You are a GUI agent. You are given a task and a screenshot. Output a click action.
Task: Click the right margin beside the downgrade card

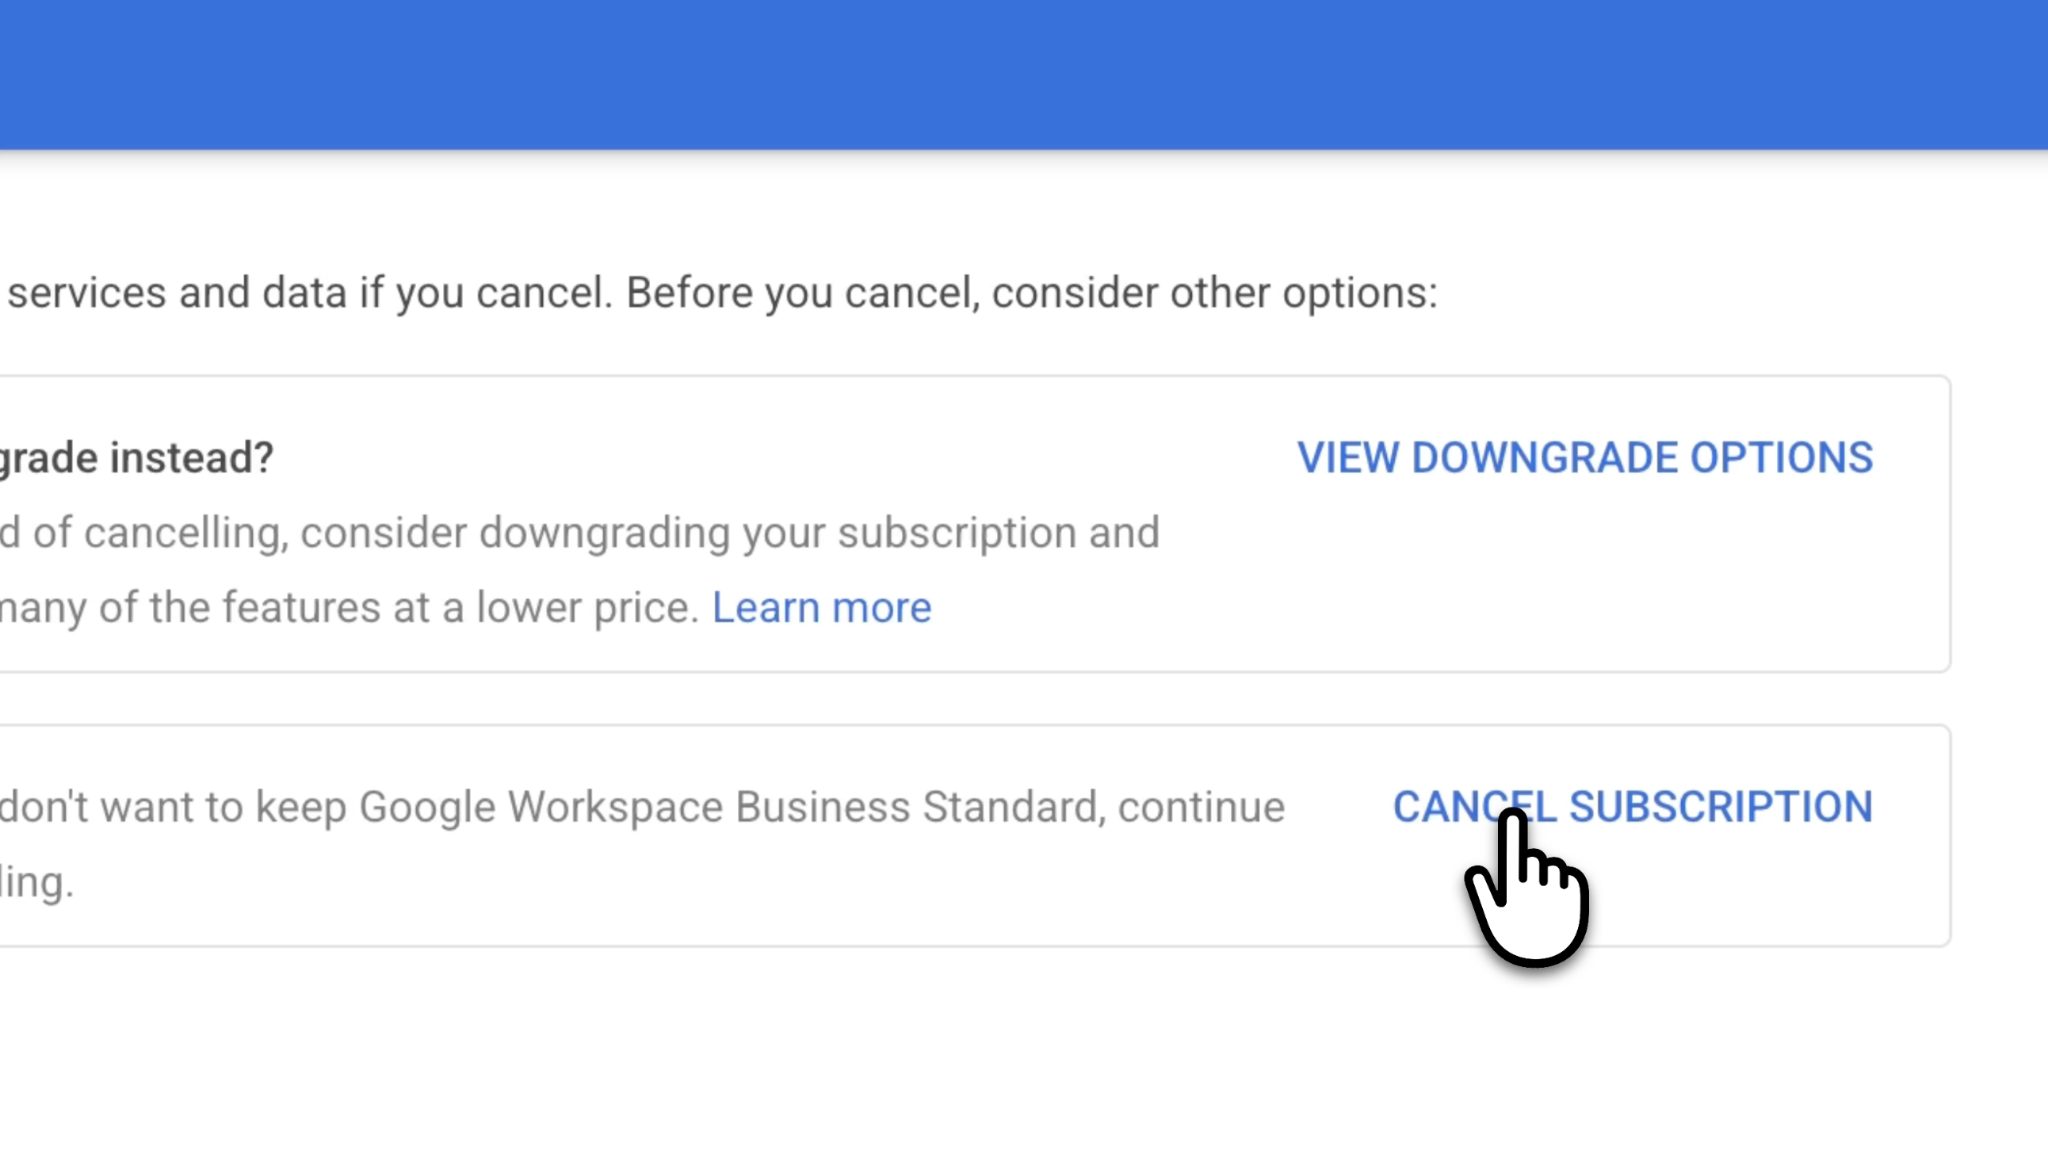(x=1999, y=524)
